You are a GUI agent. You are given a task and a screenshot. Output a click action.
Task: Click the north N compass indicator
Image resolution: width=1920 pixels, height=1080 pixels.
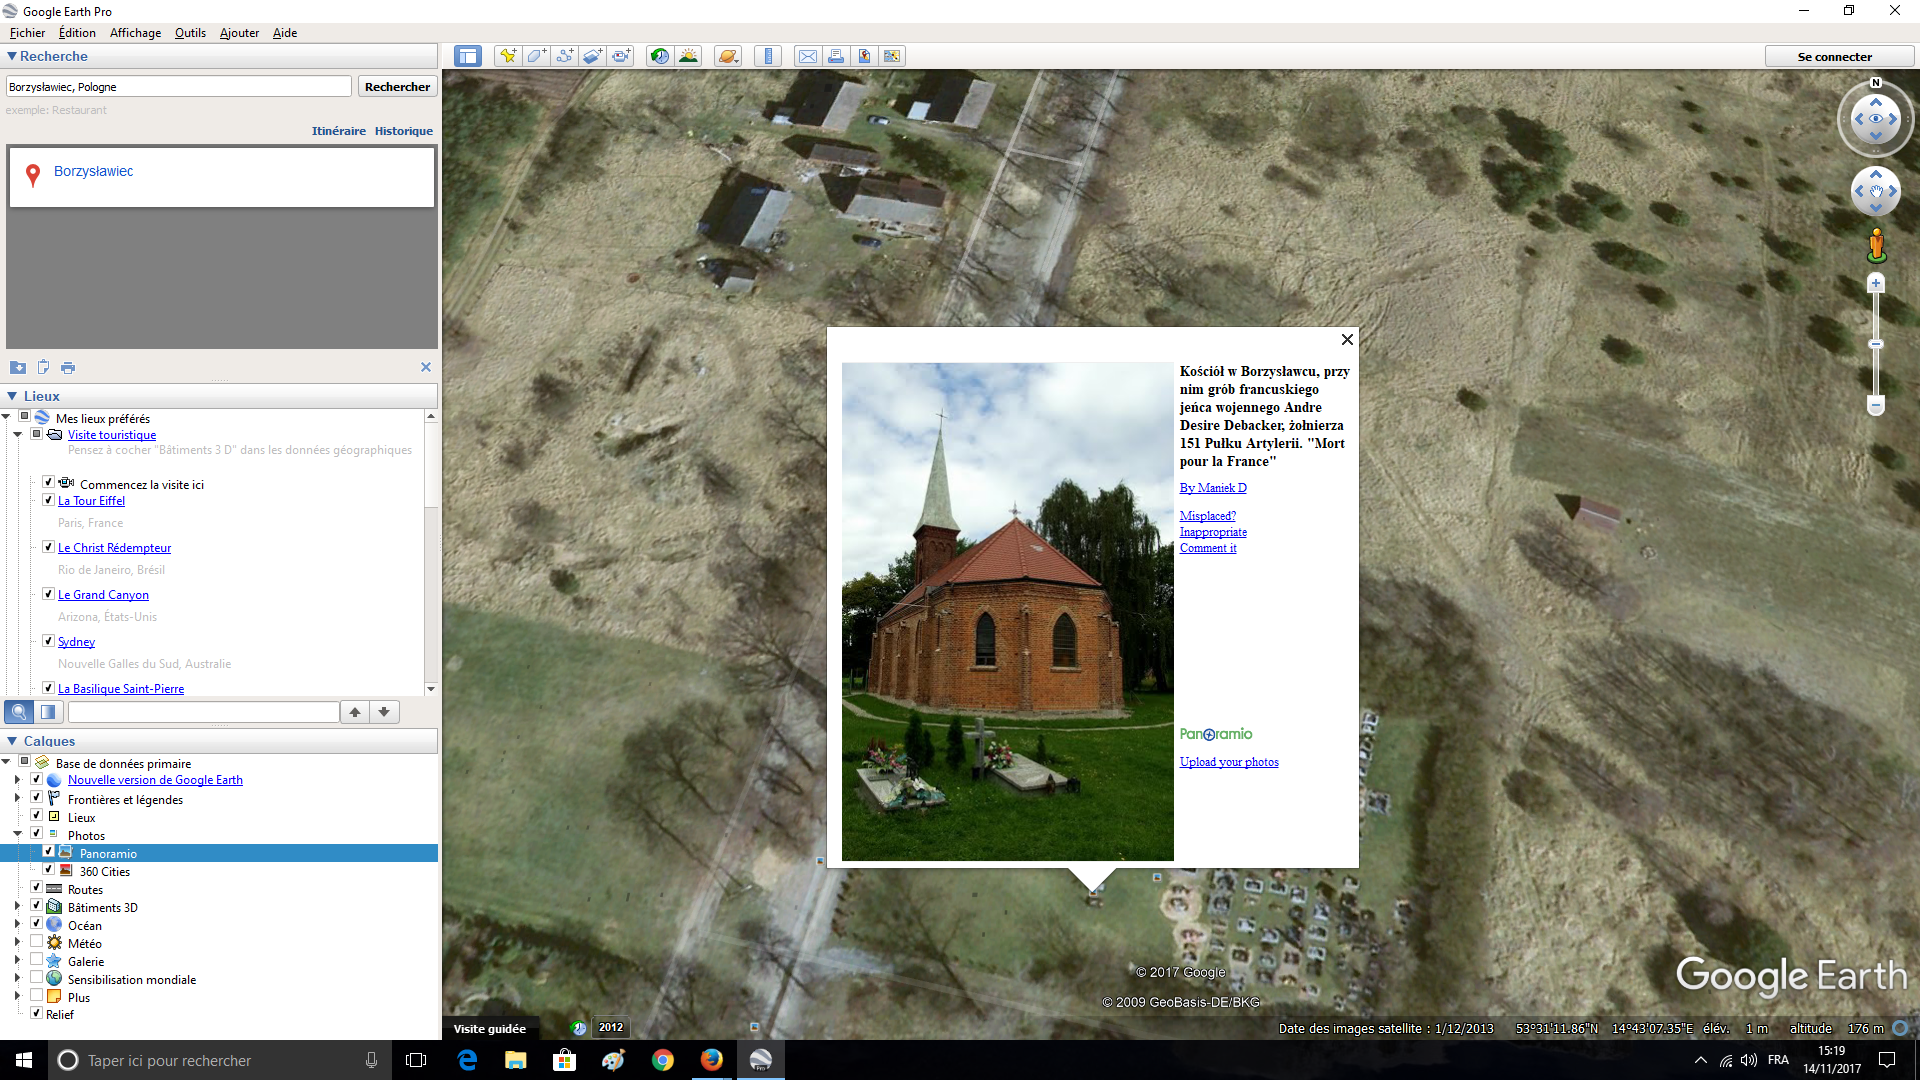click(1876, 83)
